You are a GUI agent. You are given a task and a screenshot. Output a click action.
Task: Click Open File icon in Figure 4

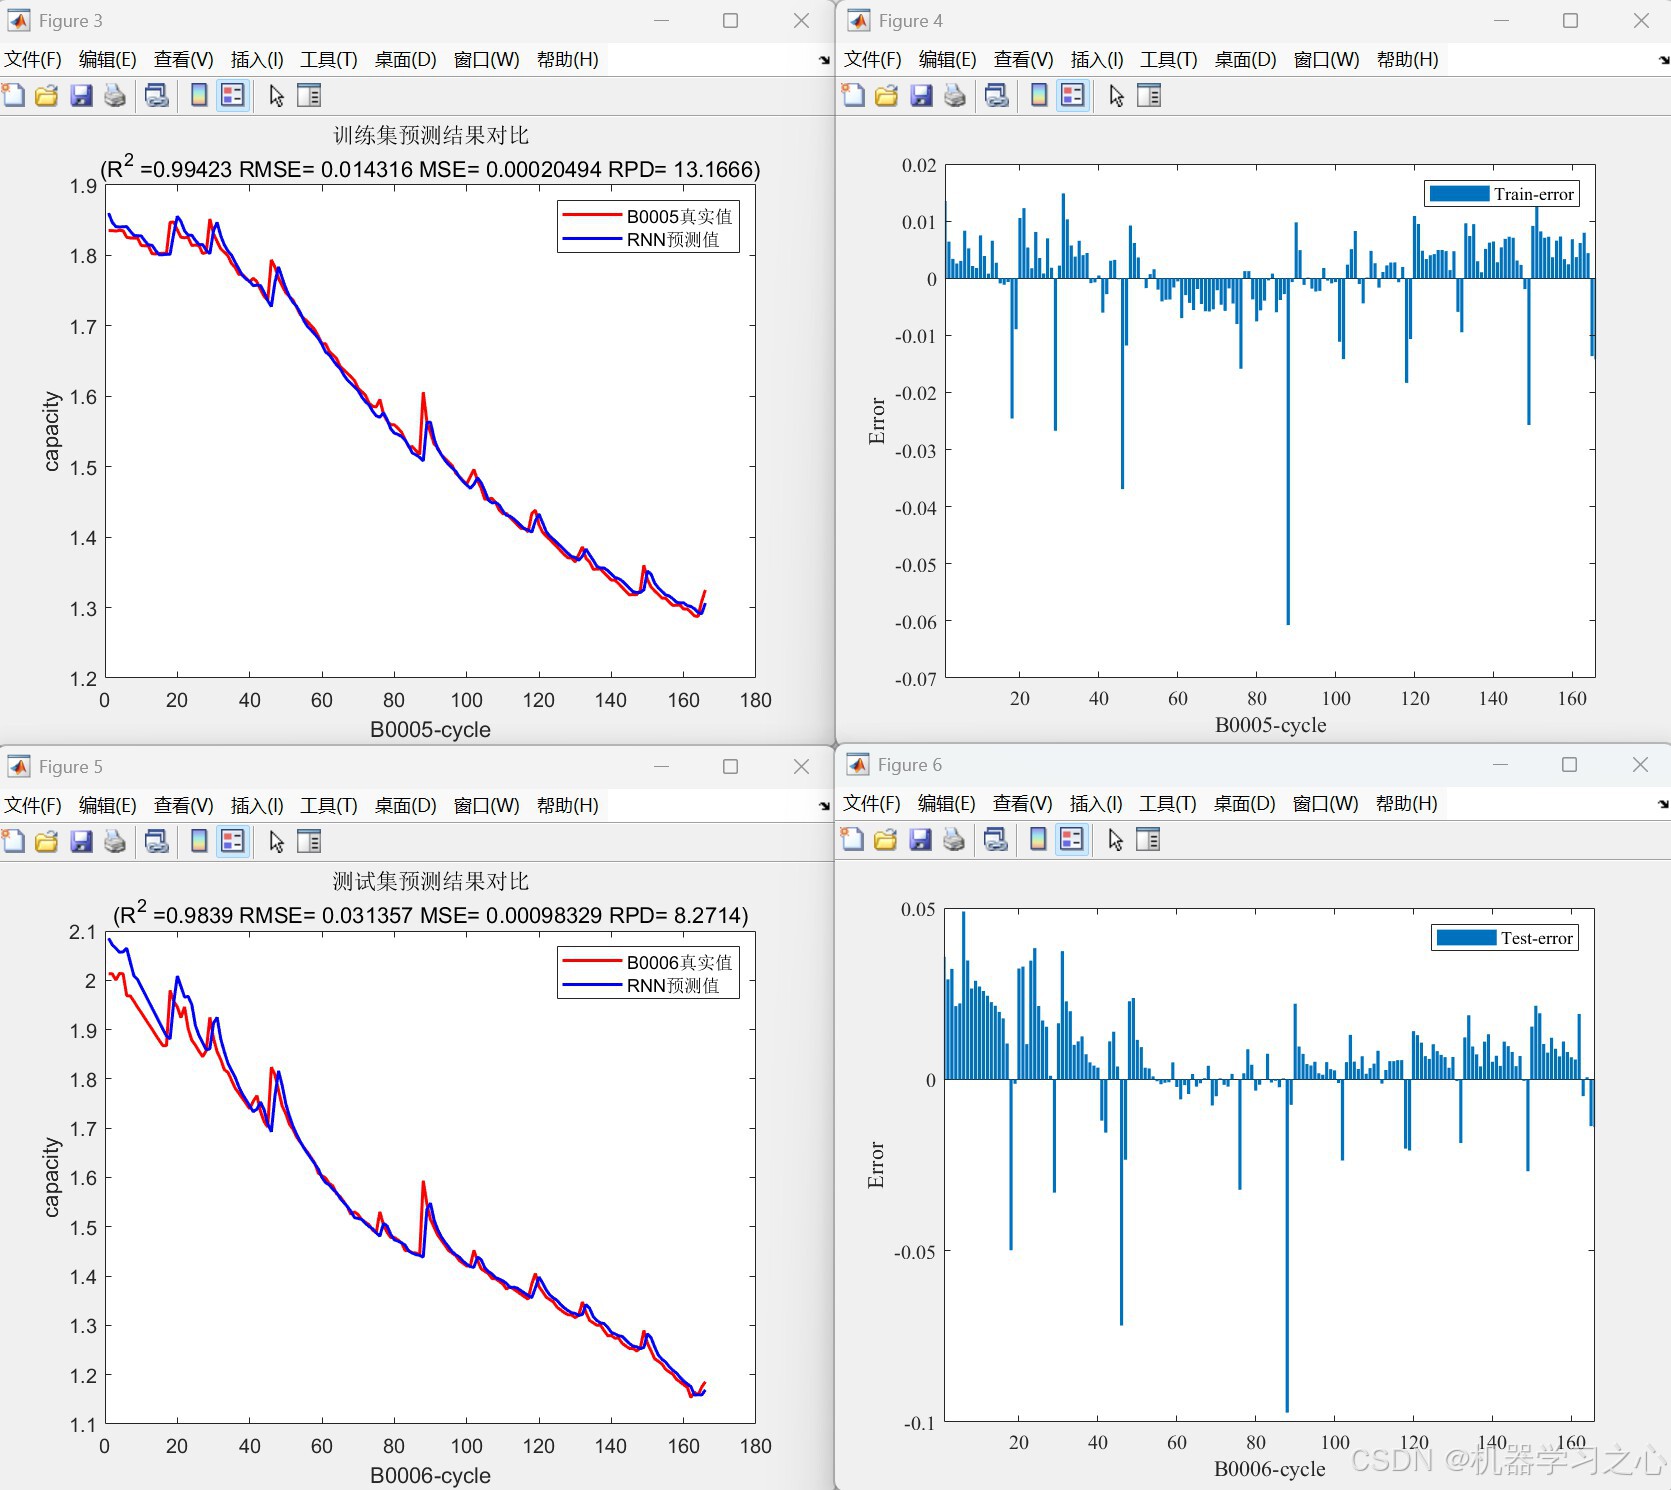click(887, 96)
